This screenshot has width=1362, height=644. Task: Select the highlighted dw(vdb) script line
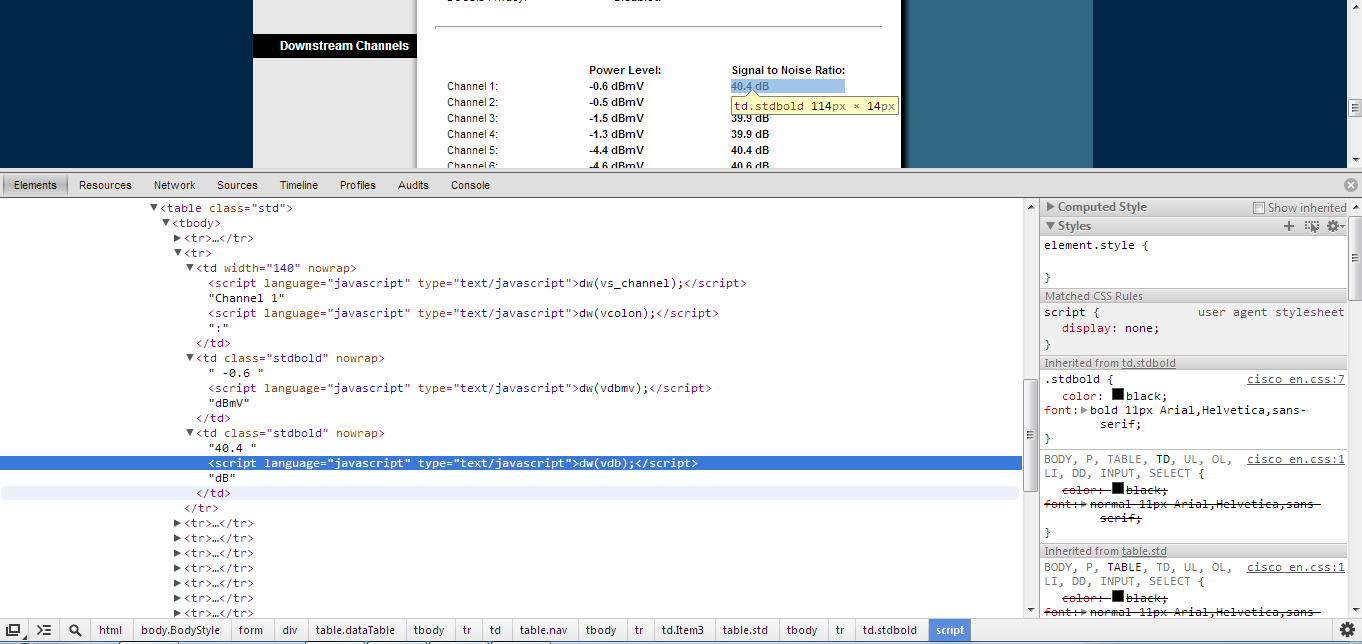coord(510,463)
